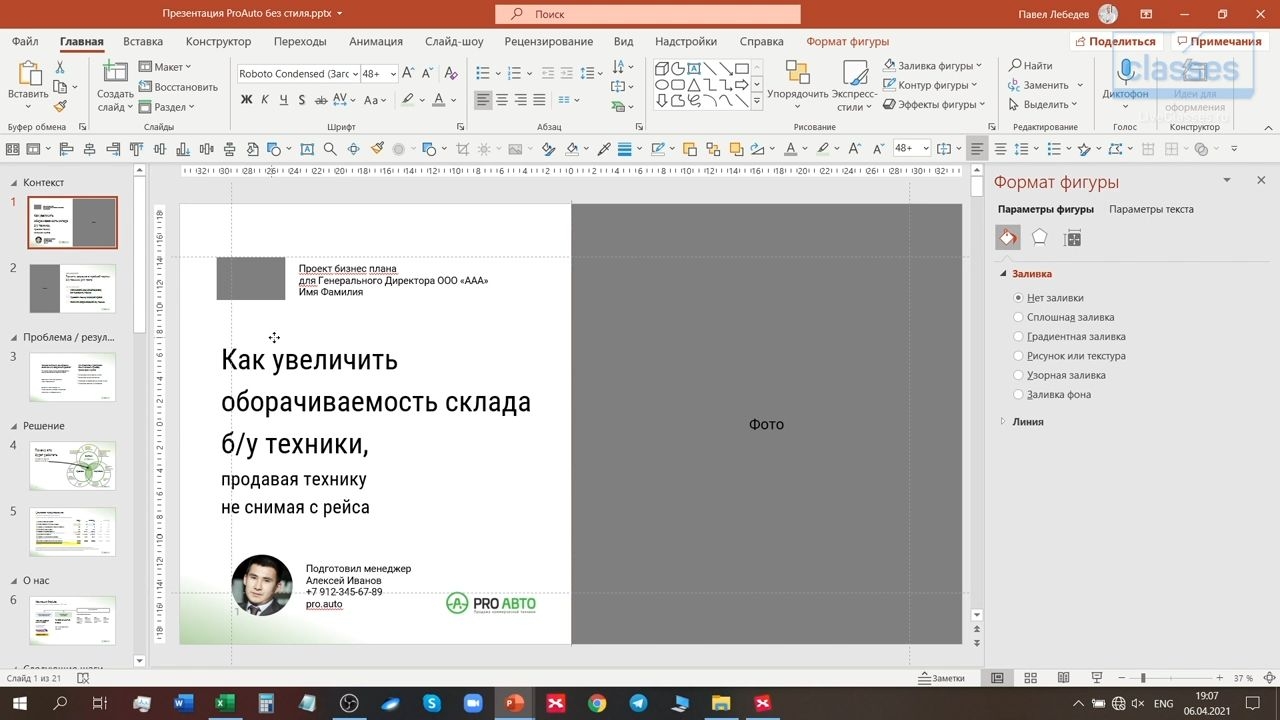
Task: Open the Контур фигуры dropdown
Action: pyautogui.click(x=932, y=85)
